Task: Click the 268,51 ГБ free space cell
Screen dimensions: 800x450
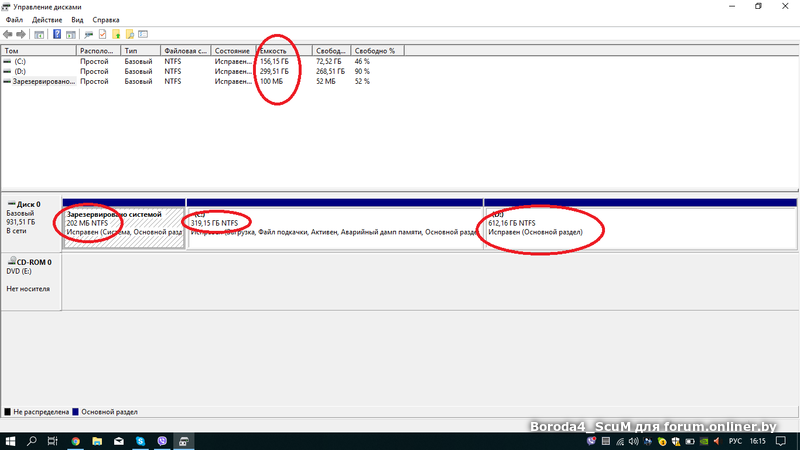Action: 330,71
